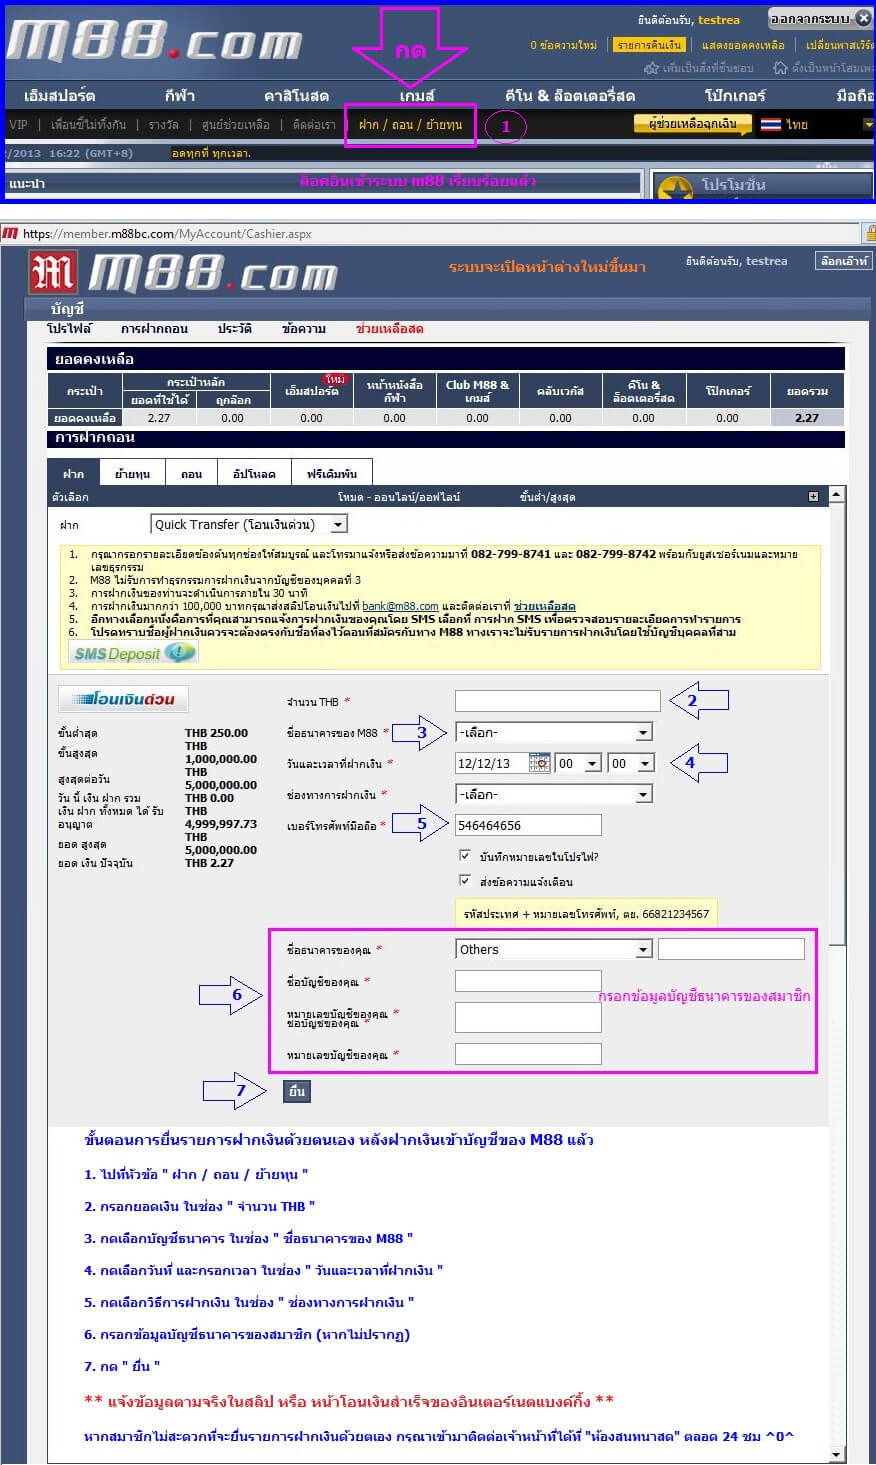The height and width of the screenshot is (1465, 876).
Task: Click the ศูนย์ช่วยเหลือ link
Action: (235, 125)
